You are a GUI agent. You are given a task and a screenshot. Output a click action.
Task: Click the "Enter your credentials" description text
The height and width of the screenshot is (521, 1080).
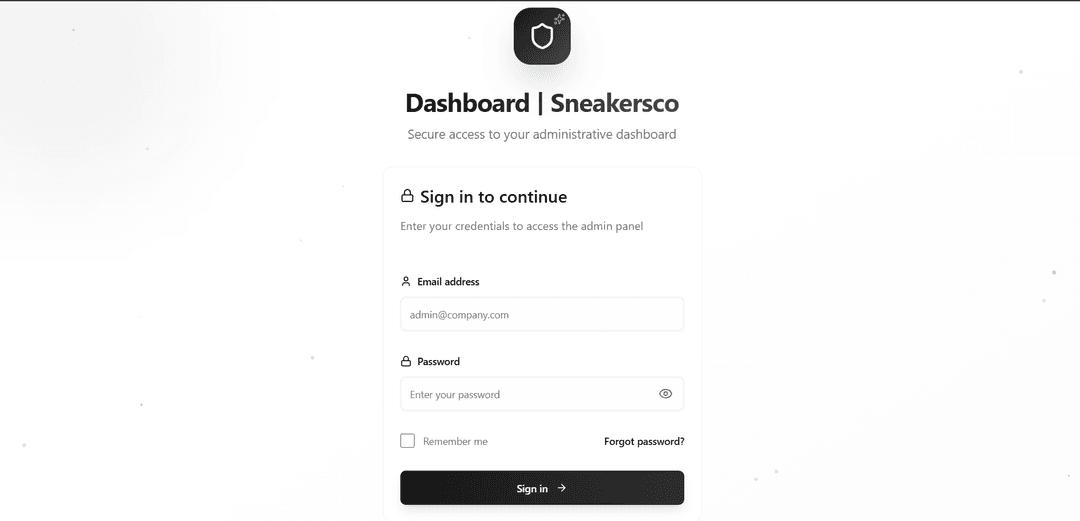pyautogui.click(x=521, y=226)
